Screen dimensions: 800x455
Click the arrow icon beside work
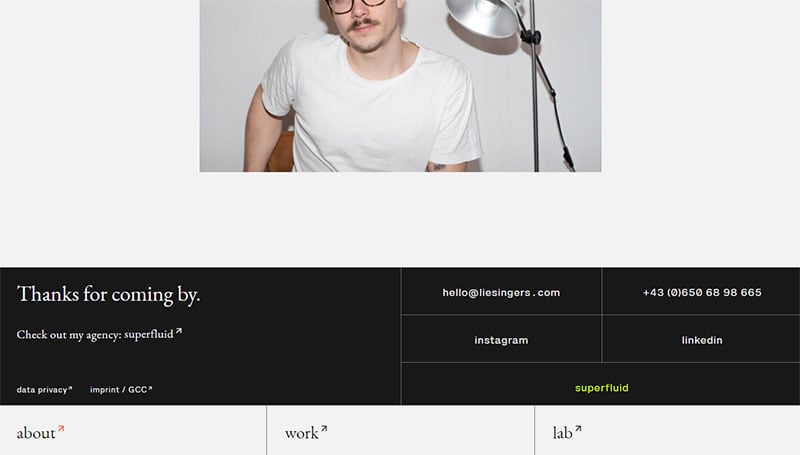tap(324, 429)
